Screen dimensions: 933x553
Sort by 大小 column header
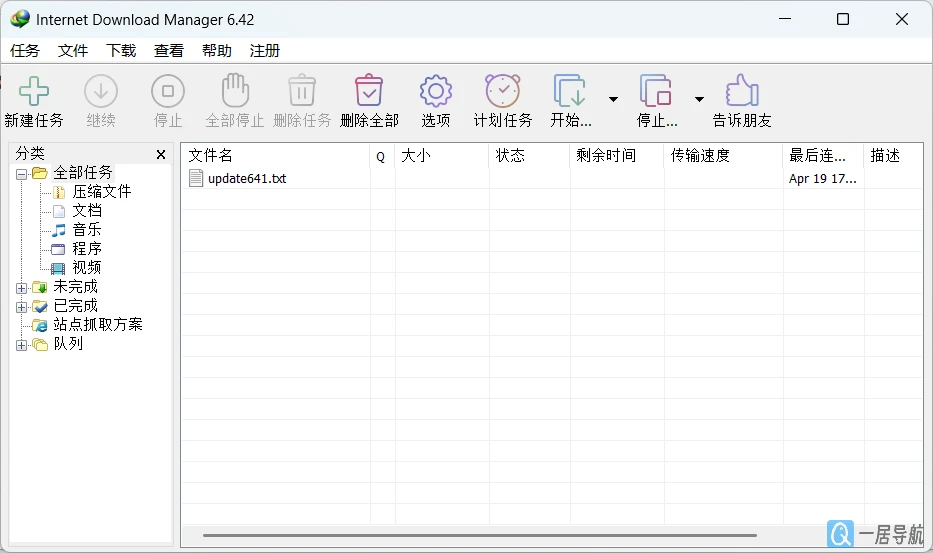click(x=442, y=155)
